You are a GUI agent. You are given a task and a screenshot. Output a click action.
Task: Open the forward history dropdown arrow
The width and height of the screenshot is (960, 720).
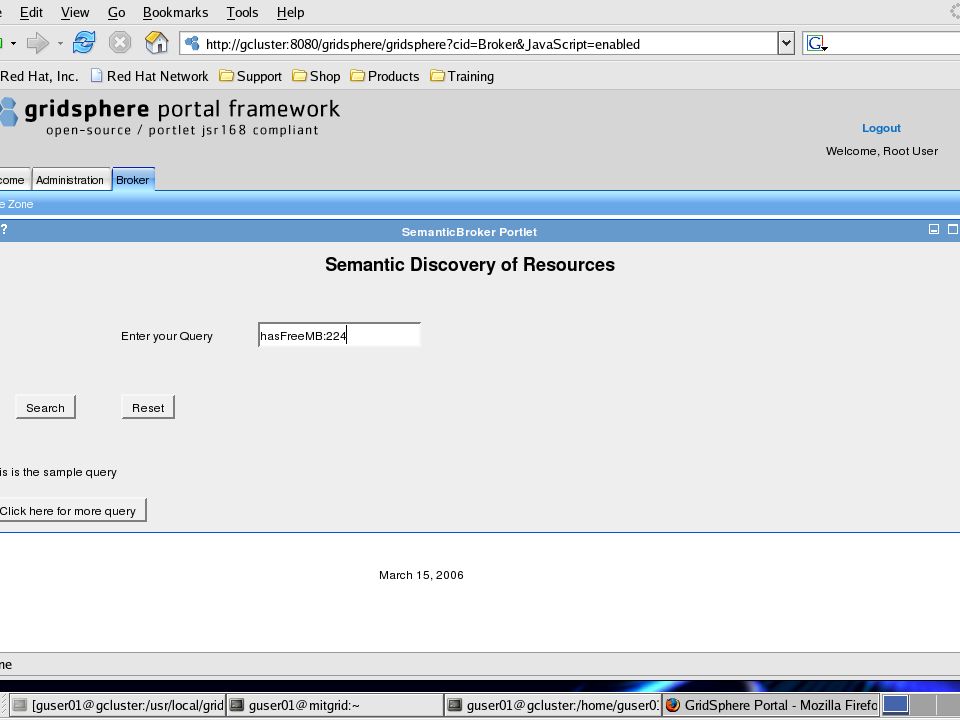click(60, 43)
